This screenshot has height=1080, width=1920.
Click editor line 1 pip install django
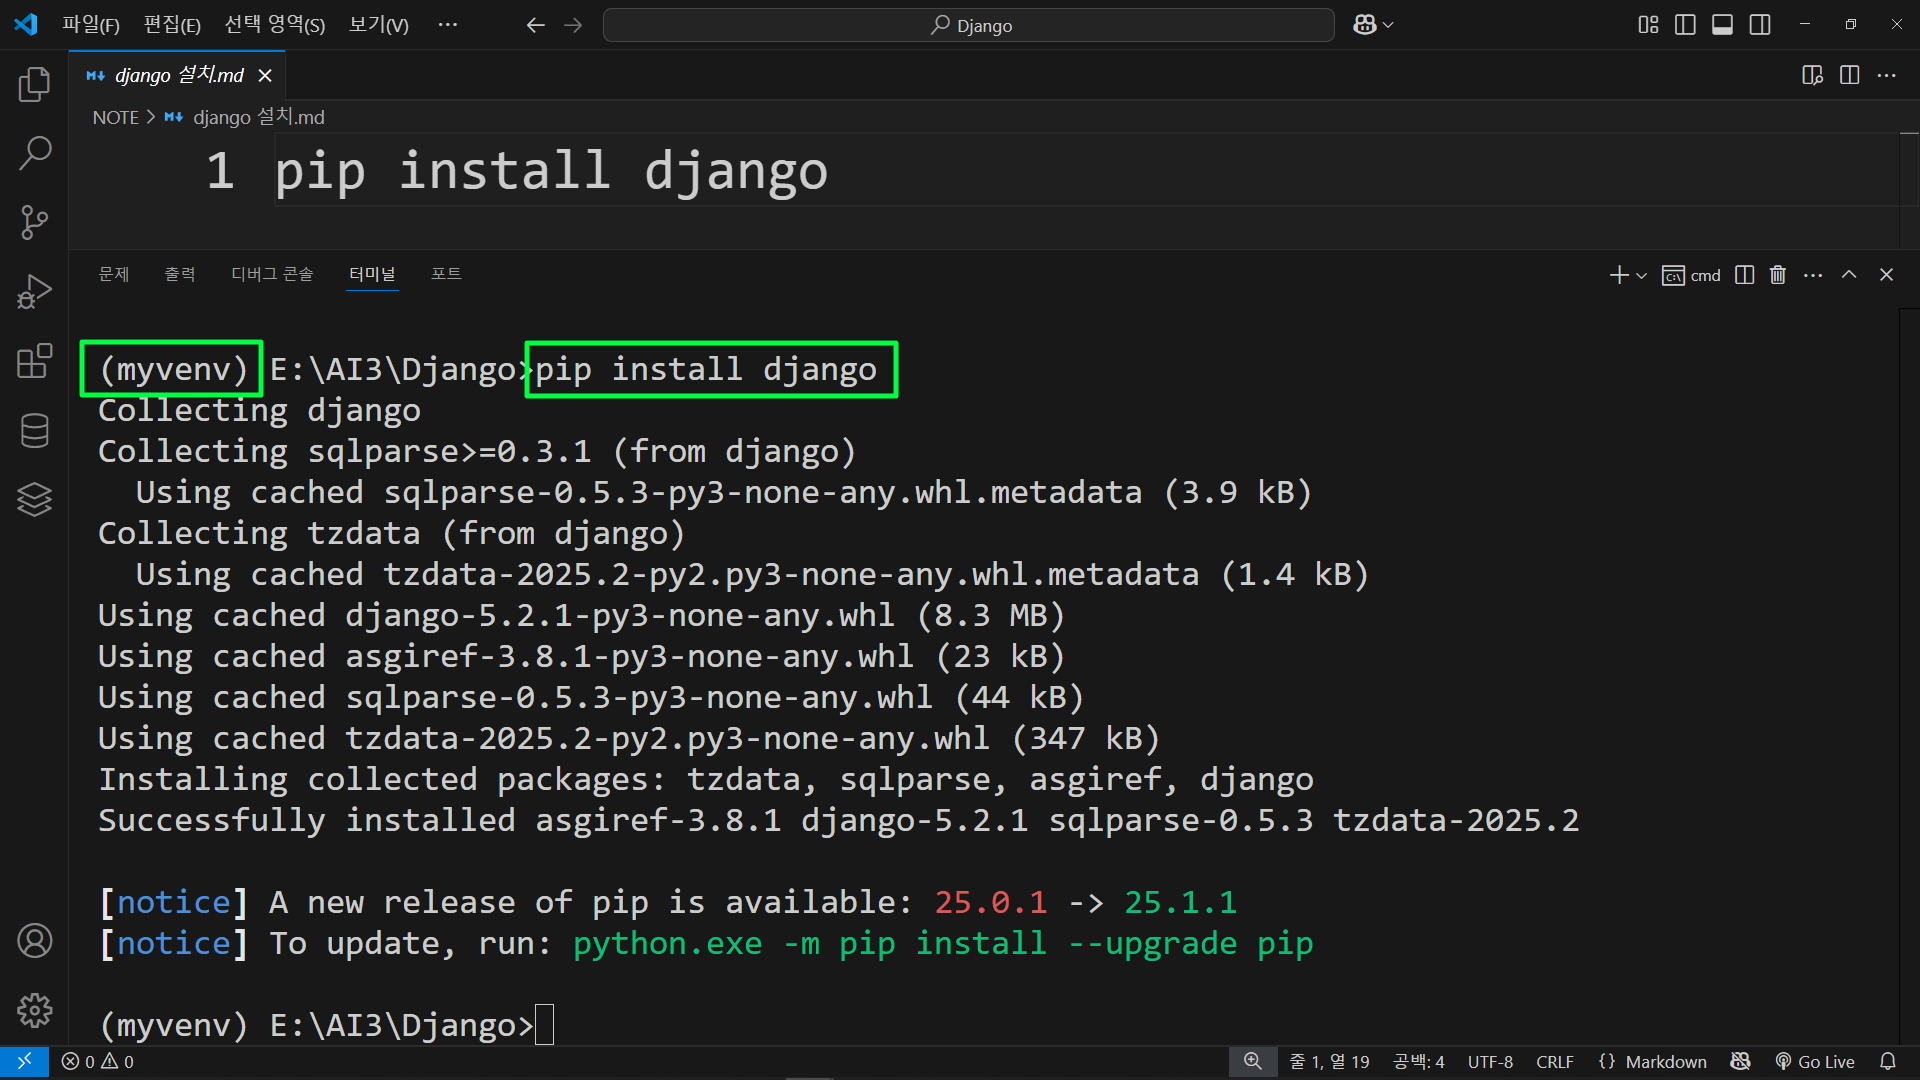point(551,170)
